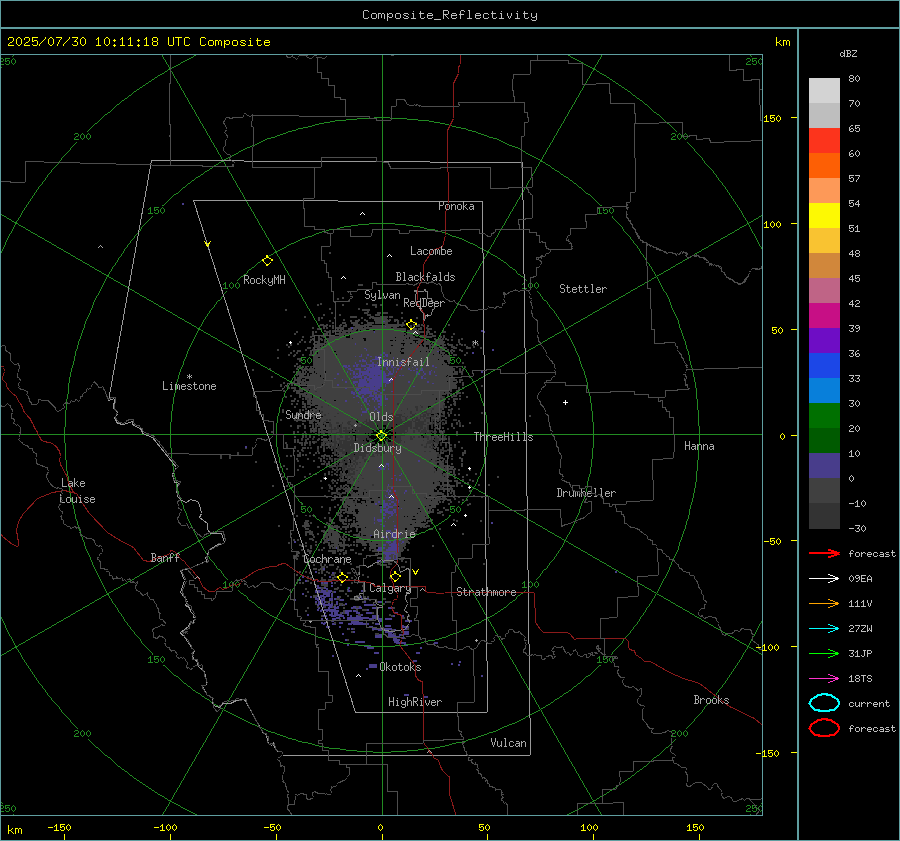The width and height of the screenshot is (900, 841).
Task: Click the cyan 27ZW arrow in legend
Action: 824,629
